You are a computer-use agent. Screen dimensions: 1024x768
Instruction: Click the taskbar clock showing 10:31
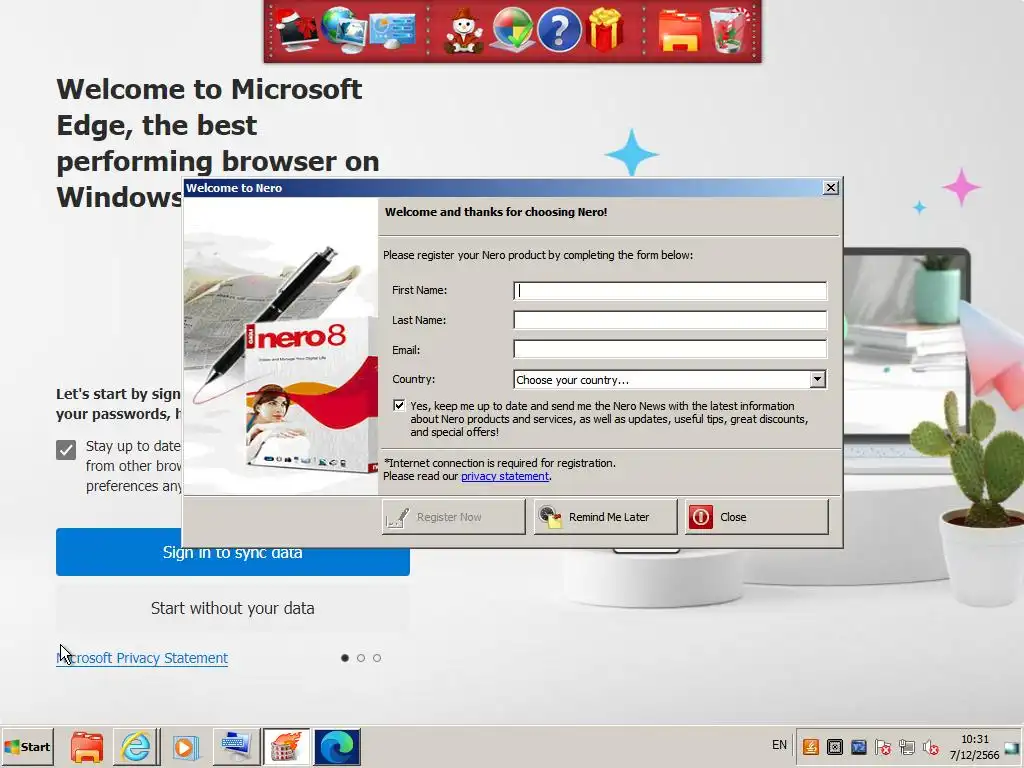[x=974, y=746]
